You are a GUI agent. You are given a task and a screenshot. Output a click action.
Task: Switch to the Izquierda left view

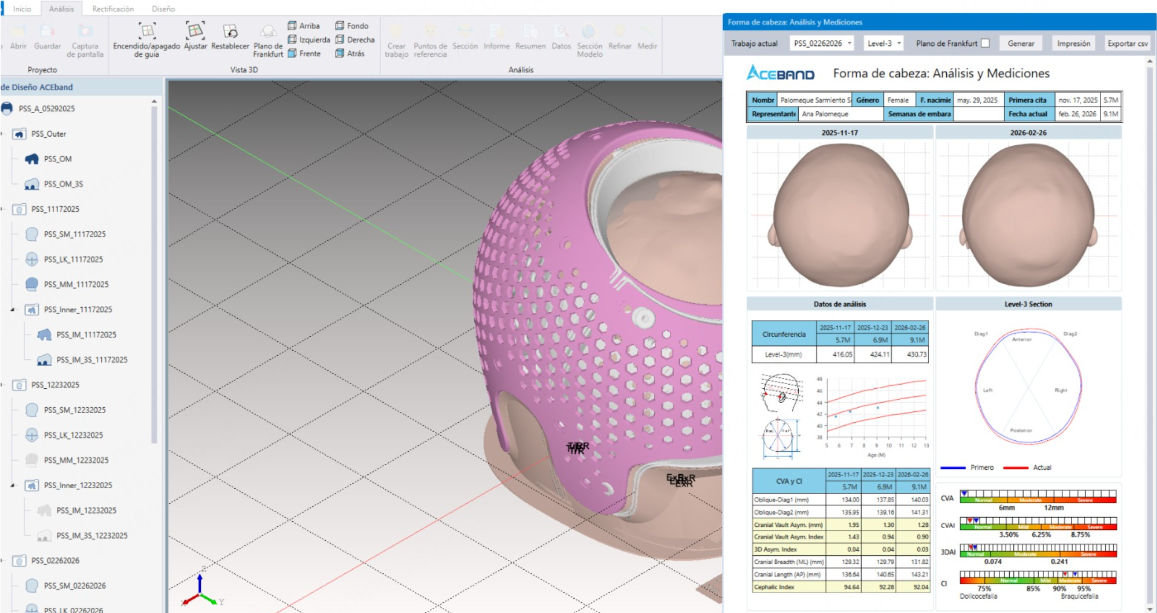309,40
